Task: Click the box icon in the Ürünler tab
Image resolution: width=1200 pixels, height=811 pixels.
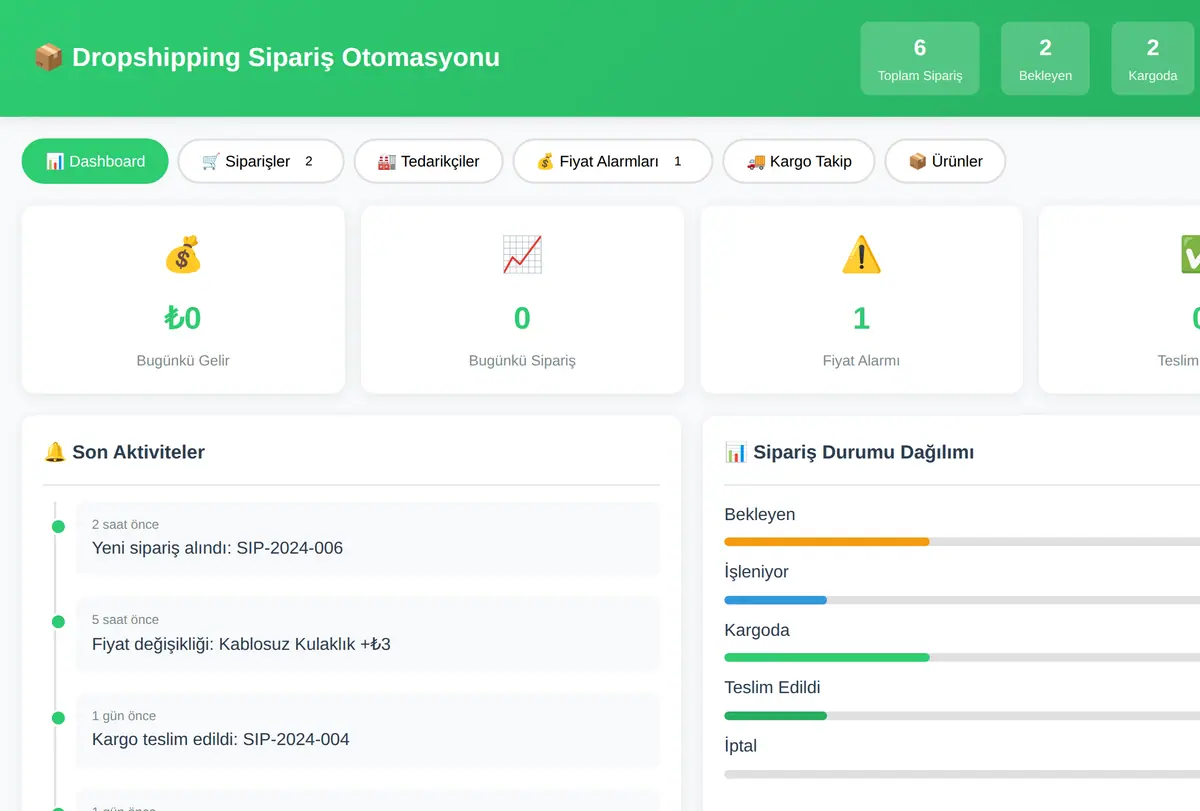Action: (918, 161)
